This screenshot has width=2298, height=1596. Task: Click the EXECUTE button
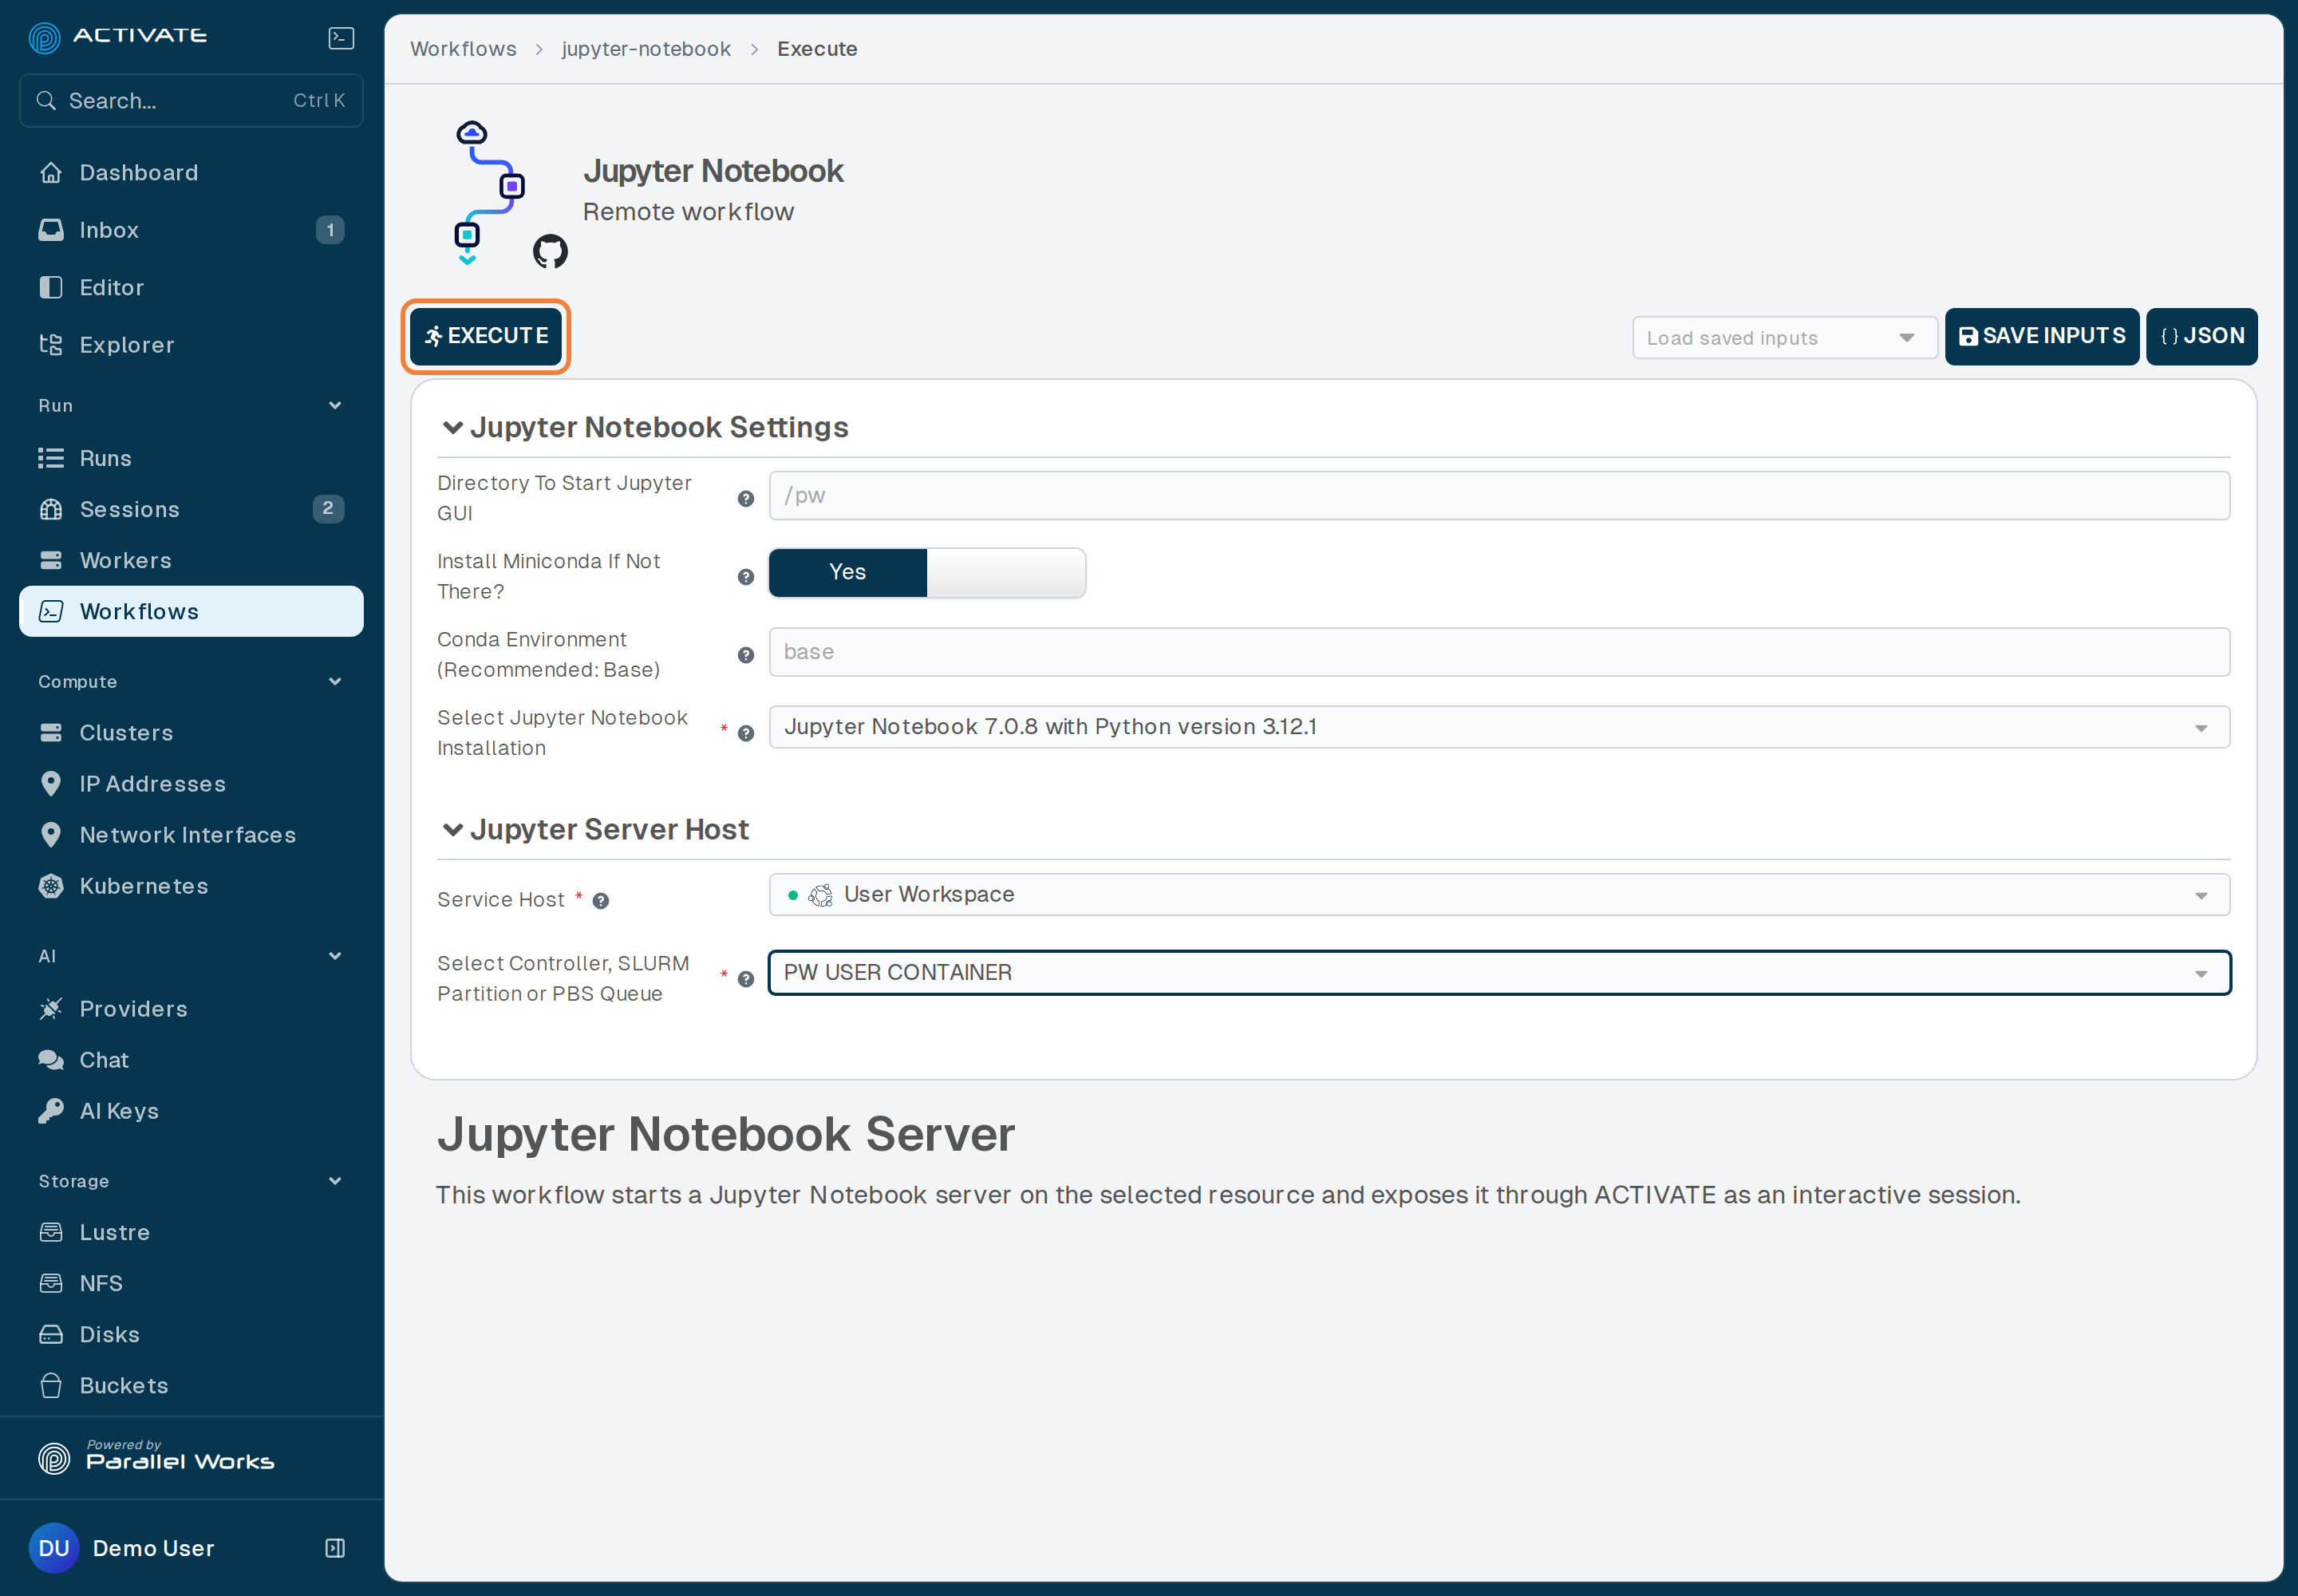486,336
